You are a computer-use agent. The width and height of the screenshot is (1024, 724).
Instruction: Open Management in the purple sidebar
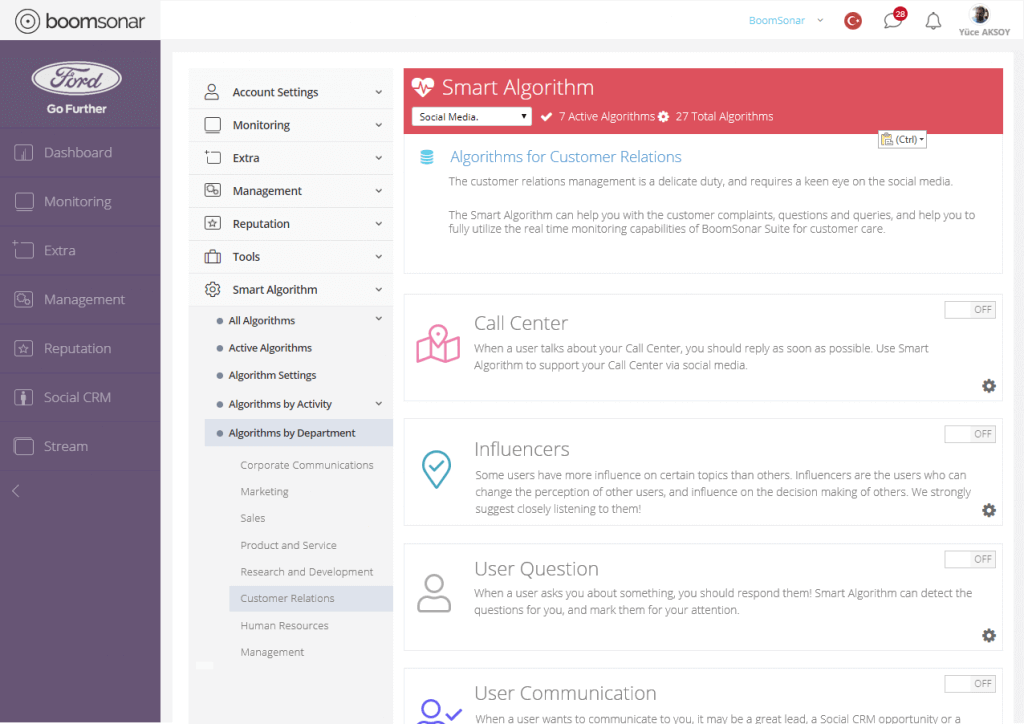(x=80, y=300)
